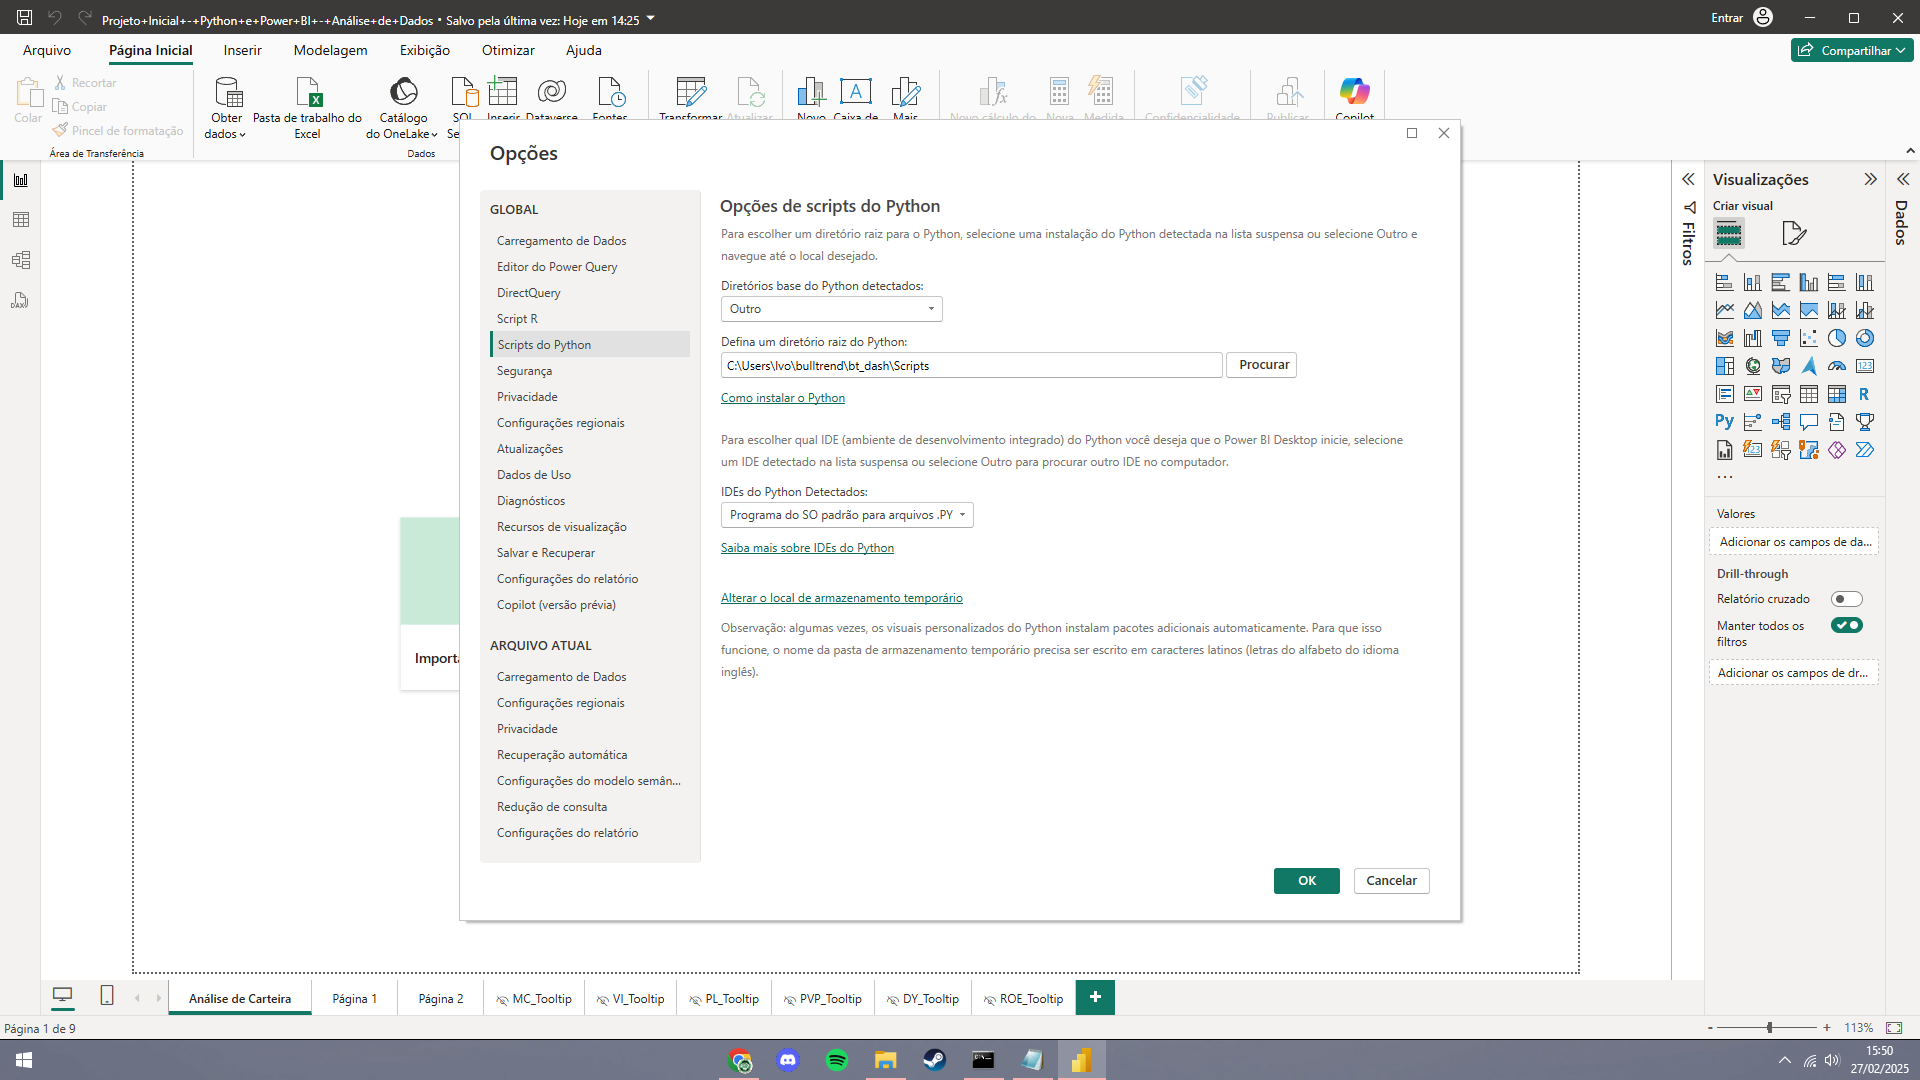The width and height of the screenshot is (1920, 1080).
Task: Open Obter dados in the ribbon
Action: 227,107
